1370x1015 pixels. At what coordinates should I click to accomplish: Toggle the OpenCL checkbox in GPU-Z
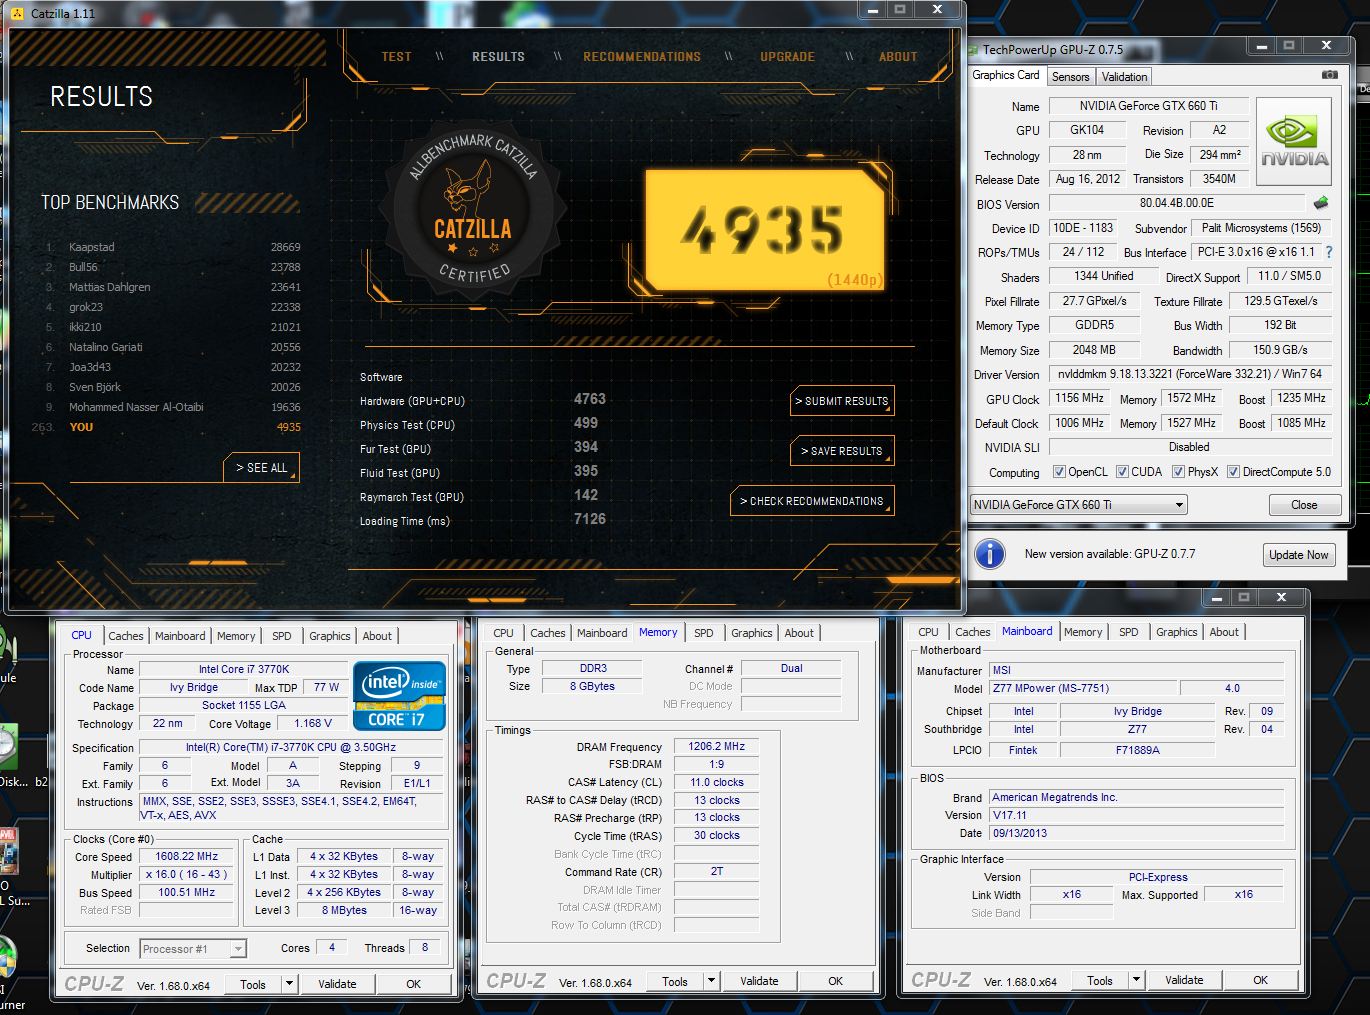click(1059, 472)
